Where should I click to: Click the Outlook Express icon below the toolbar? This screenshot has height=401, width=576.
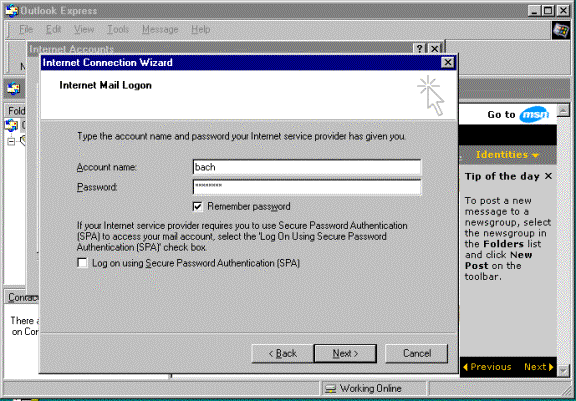[x=14, y=88]
